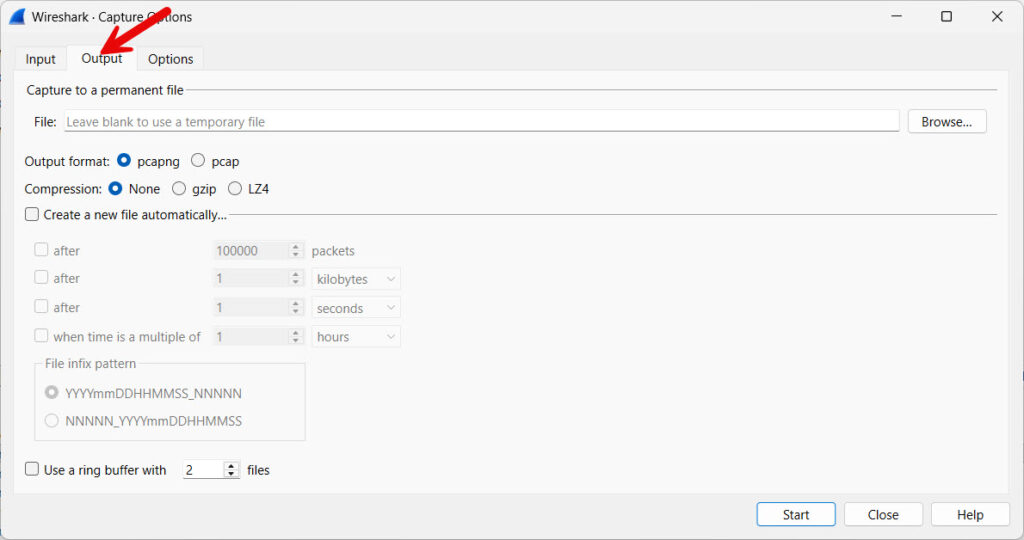Enable Use a ring buffer checkbox
1024x540 pixels.
click(32, 470)
